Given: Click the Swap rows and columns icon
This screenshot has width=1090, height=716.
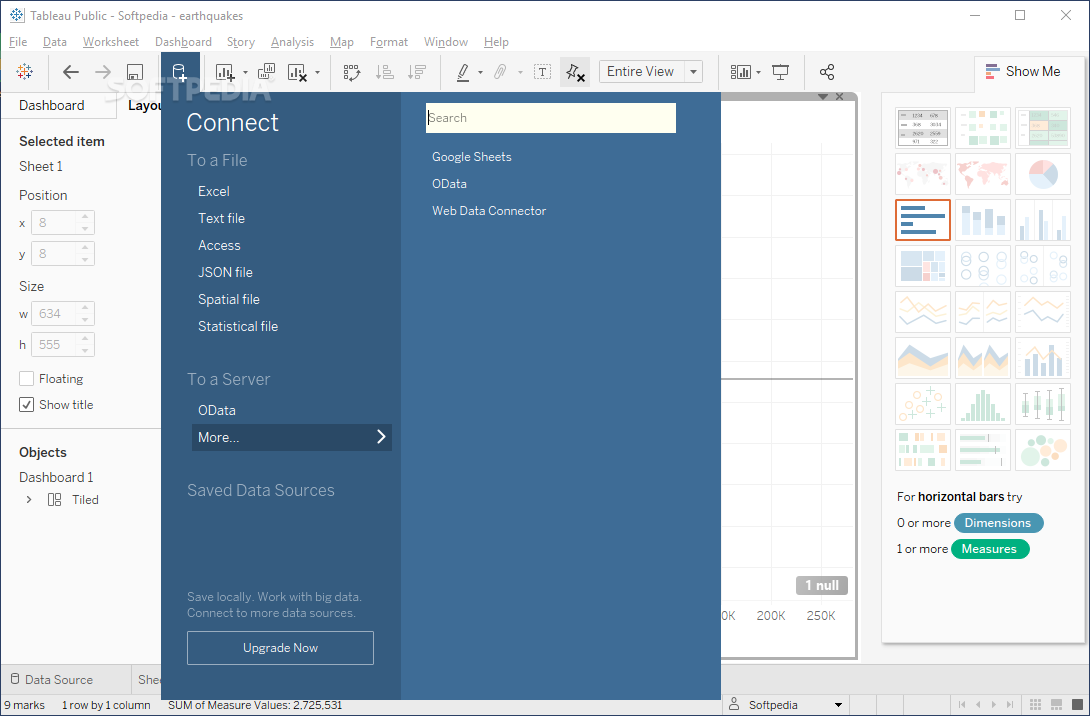Looking at the screenshot, I should pyautogui.click(x=352, y=72).
